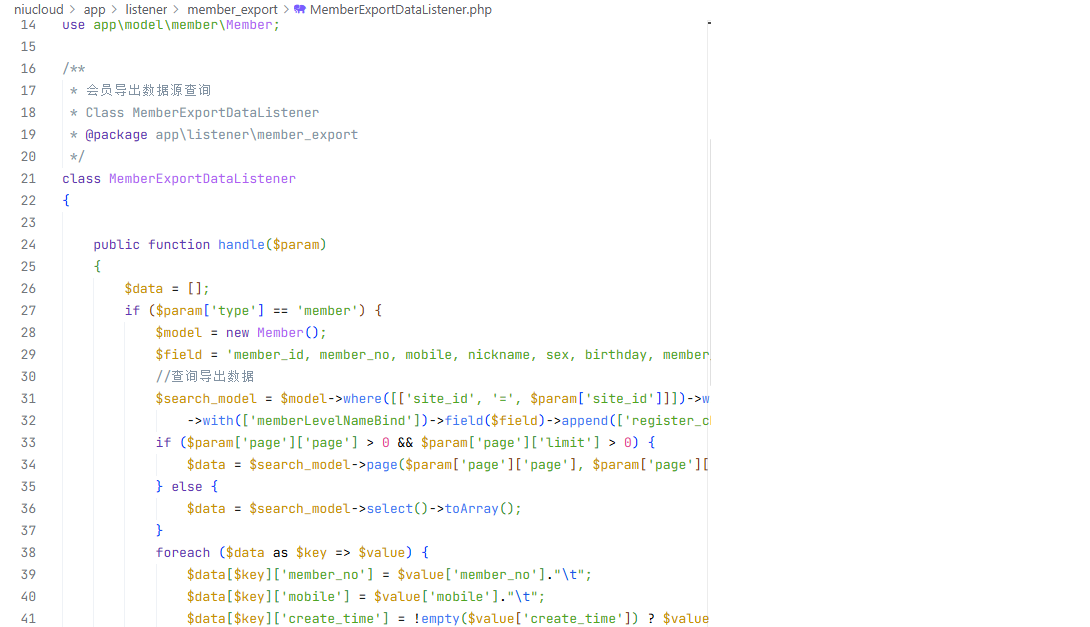Screen dimensions: 1090x627
Task: Click line number 21 in gutter
Action: click(28, 179)
